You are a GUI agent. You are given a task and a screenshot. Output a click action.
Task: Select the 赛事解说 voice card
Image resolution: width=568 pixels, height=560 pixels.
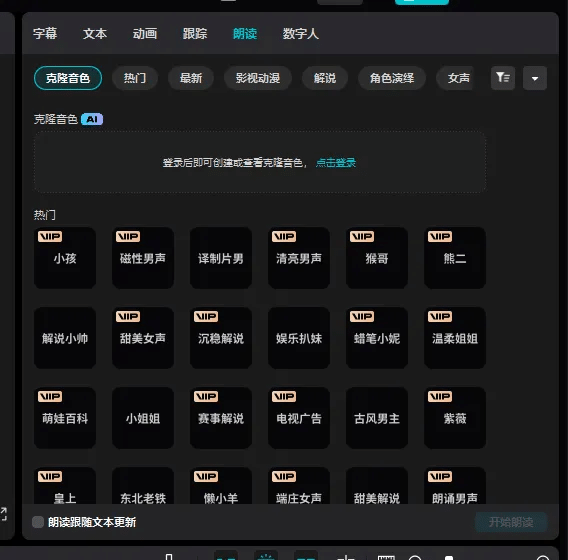tap(221, 418)
